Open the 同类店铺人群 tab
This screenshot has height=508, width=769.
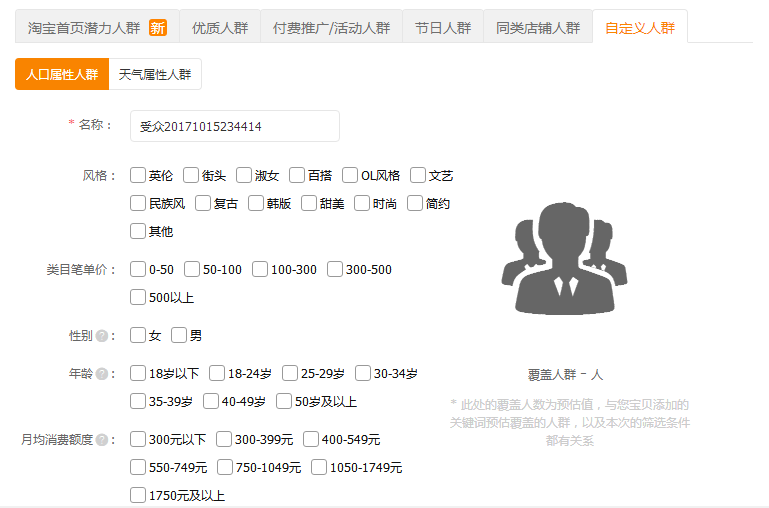pyautogui.click(x=538, y=28)
